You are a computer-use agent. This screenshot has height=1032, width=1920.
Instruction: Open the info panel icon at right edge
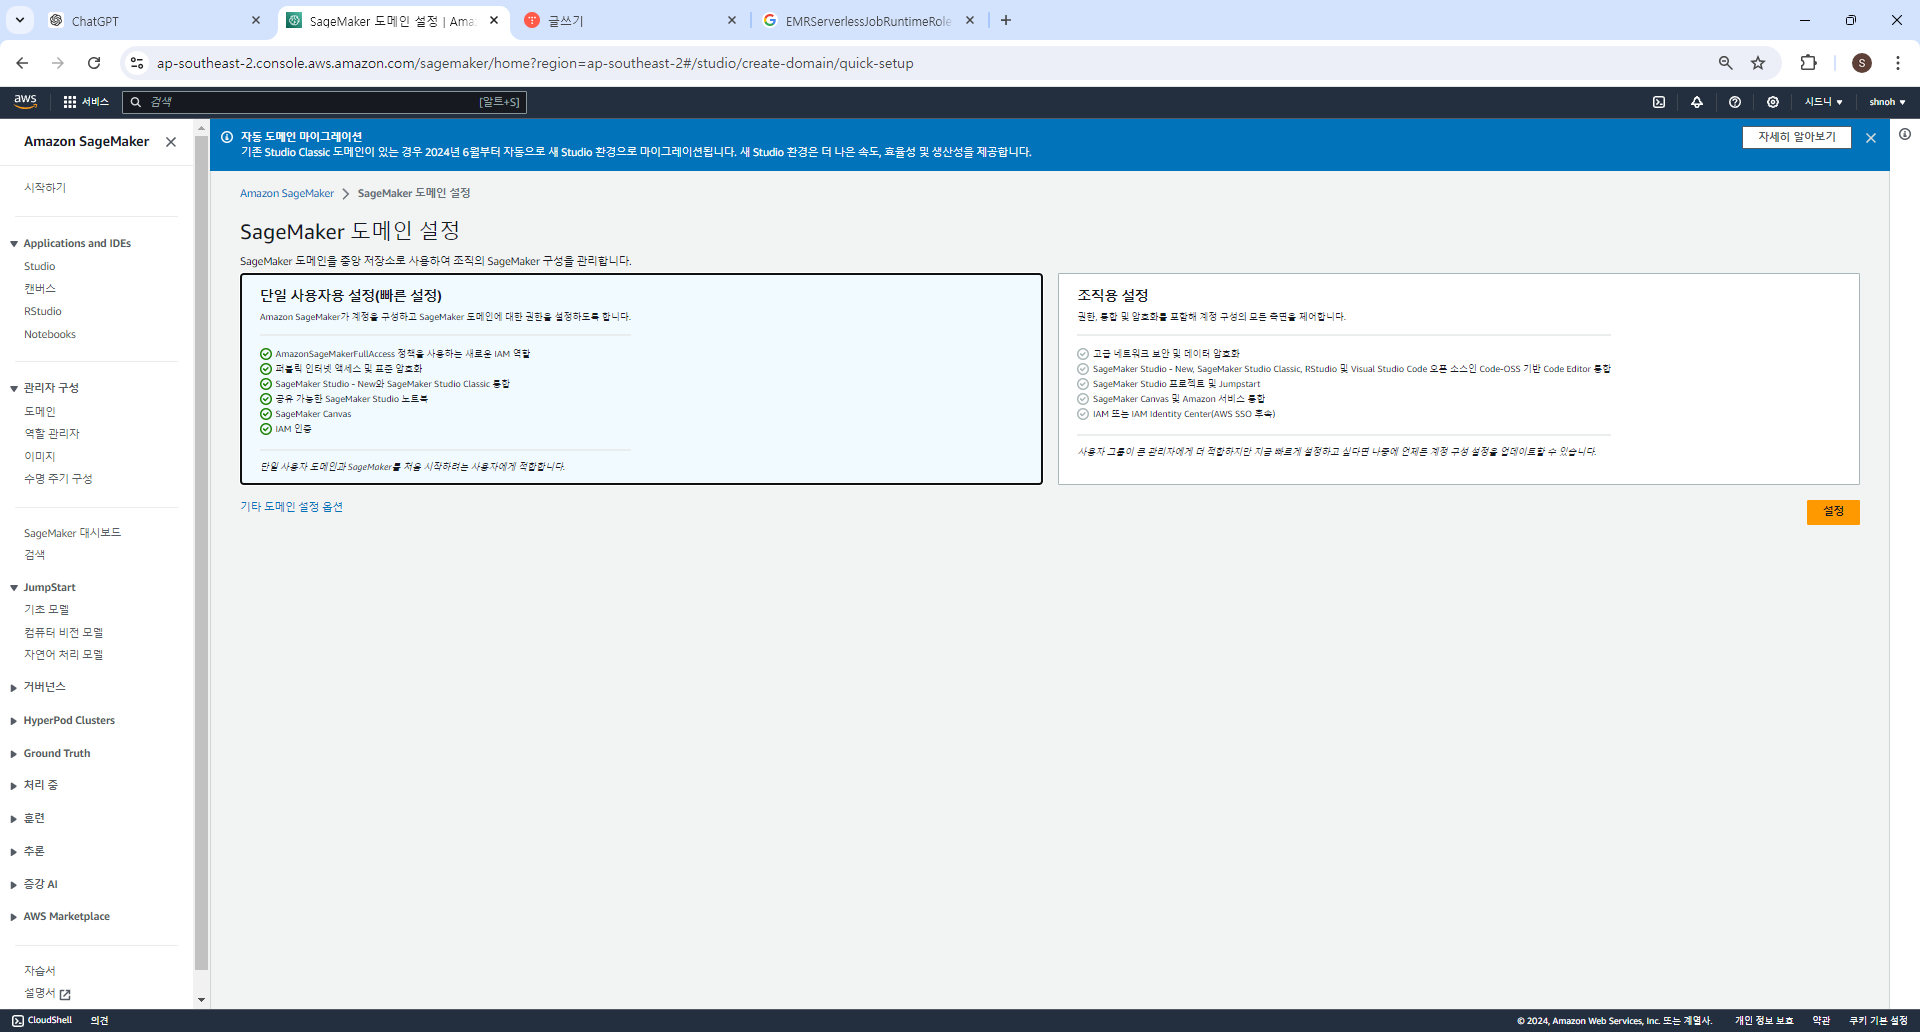1905,134
